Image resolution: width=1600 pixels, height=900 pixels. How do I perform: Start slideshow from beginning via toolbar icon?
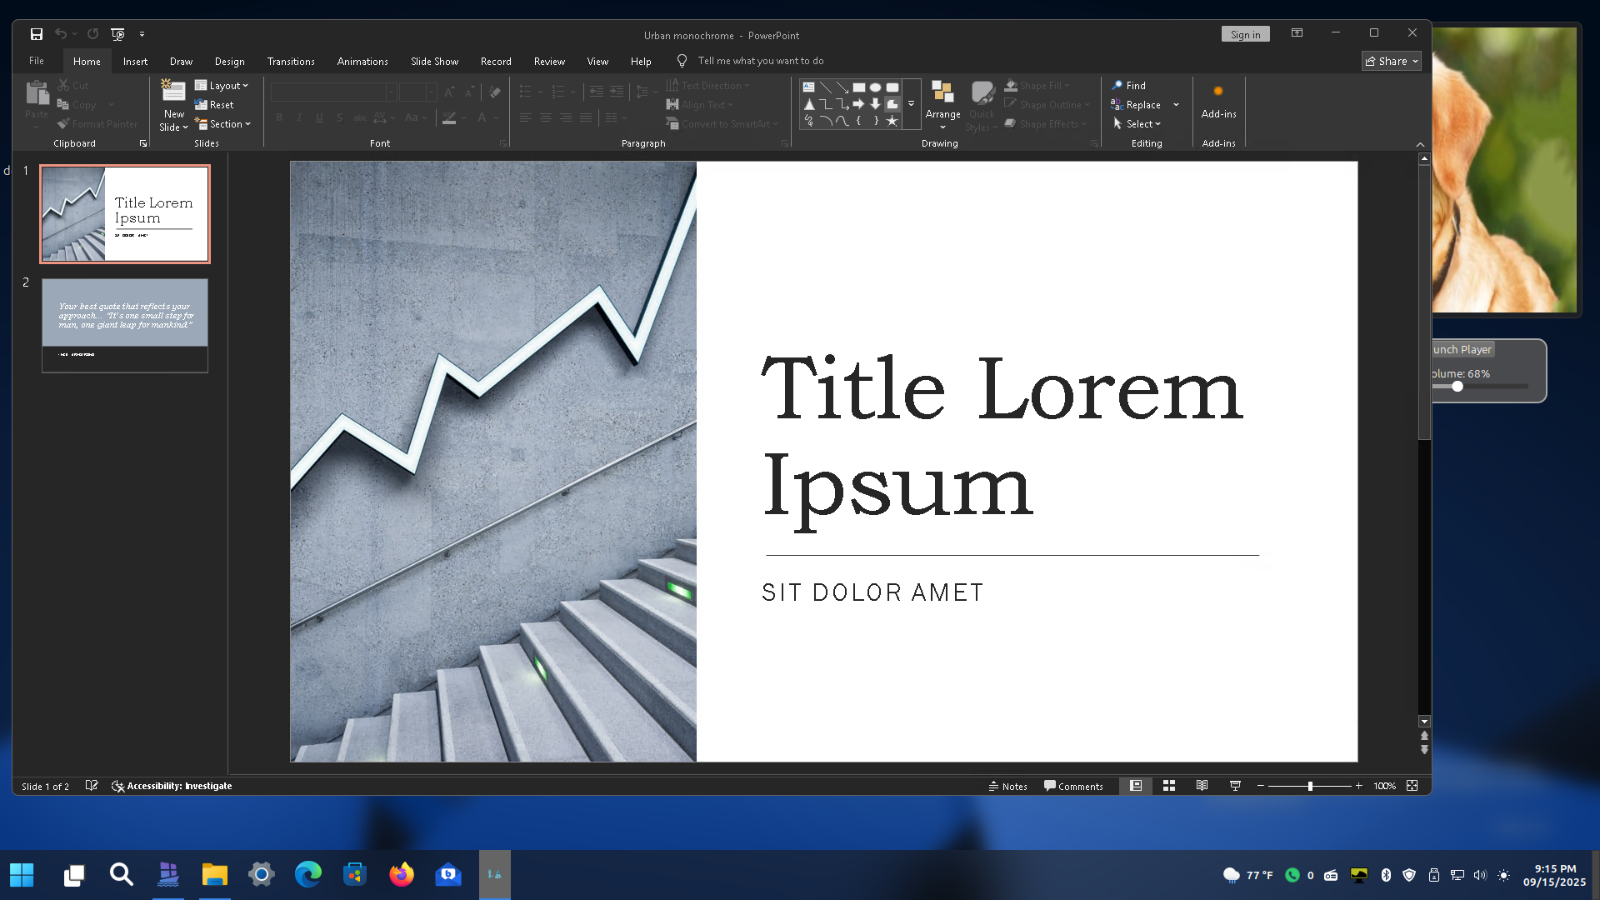coord(118,34)
